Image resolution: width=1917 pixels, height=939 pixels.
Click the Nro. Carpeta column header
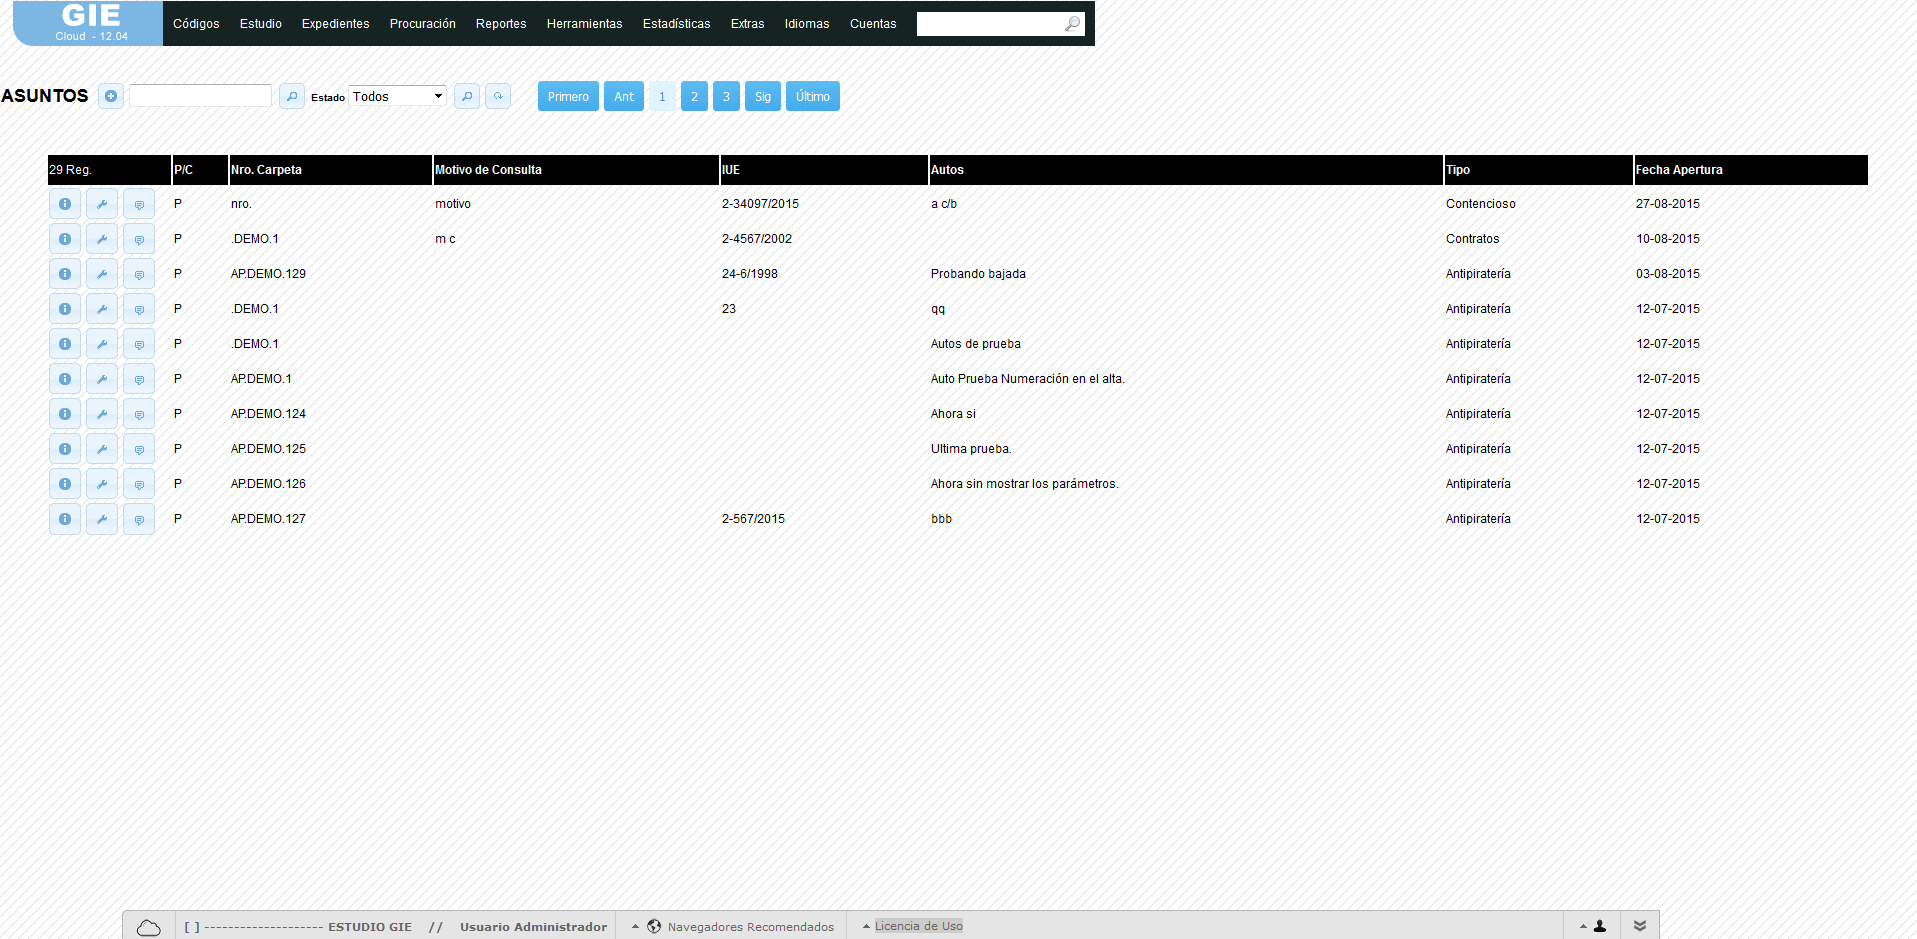[330, 170]
